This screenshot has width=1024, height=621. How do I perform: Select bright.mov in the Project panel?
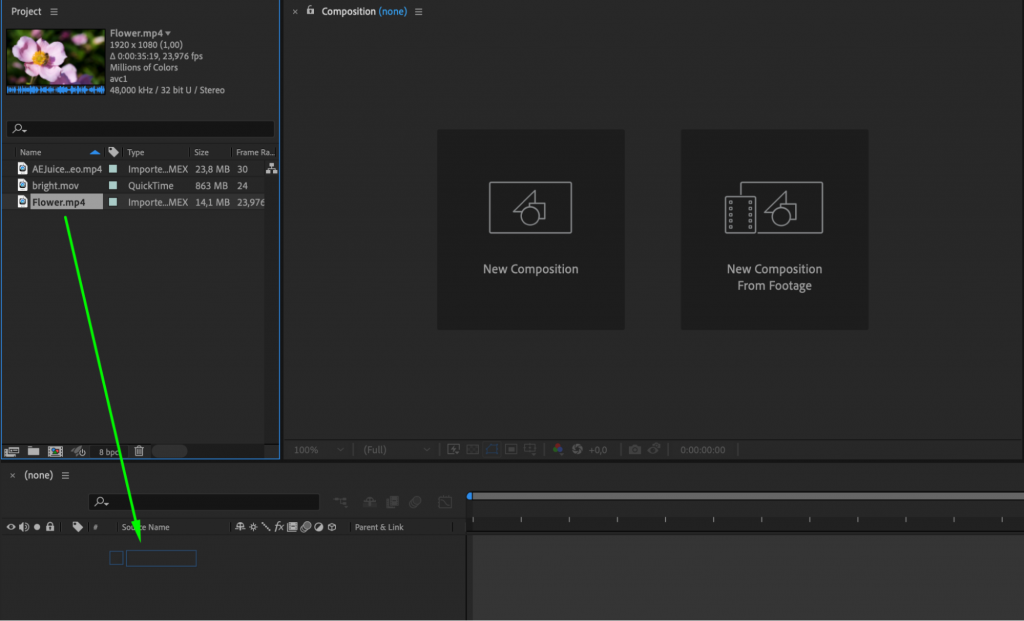(x=55, y=185)
